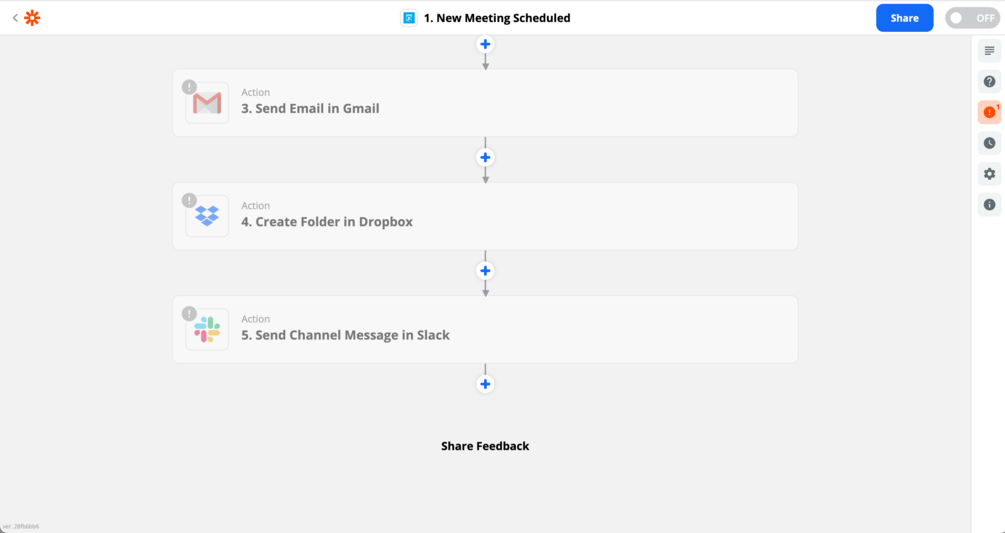Click the Share button
Viewport: 1005px width, 533px height.
(x=904, y=18)
